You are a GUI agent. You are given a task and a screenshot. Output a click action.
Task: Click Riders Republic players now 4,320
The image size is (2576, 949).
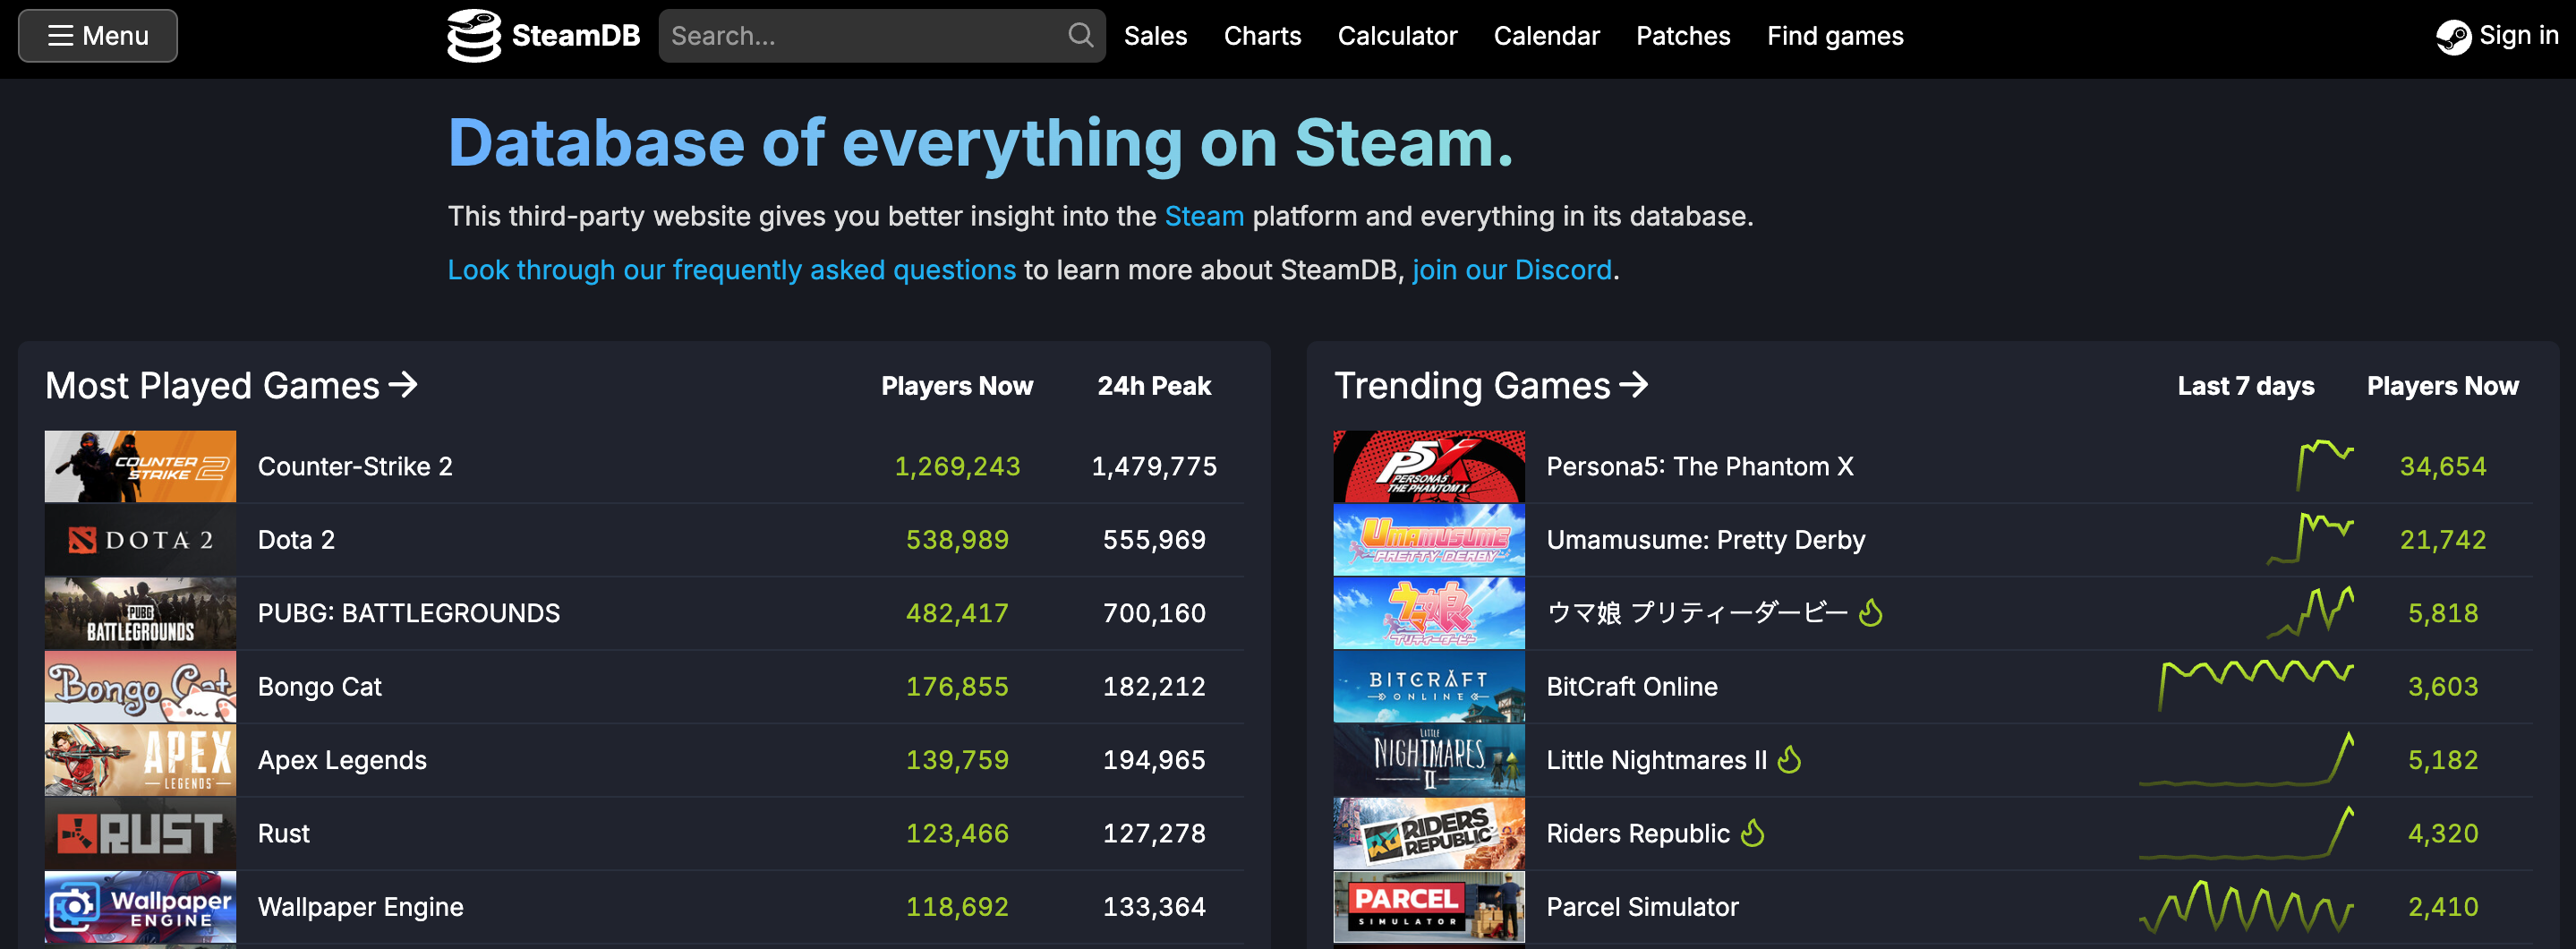2442,834
